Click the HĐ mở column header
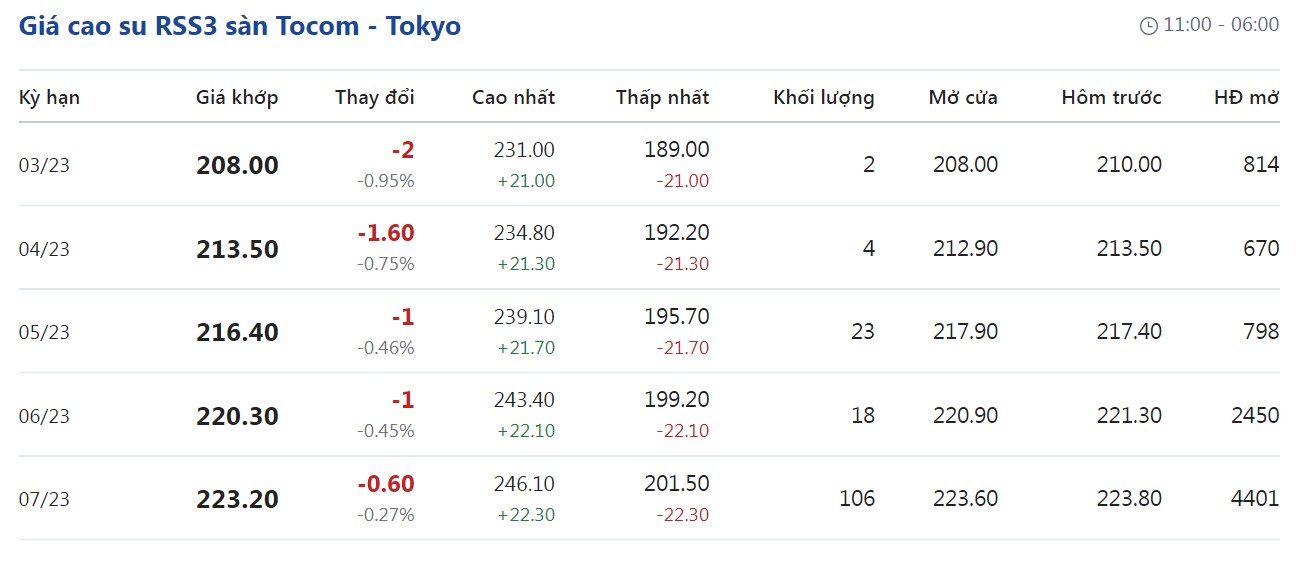 pos(1246,97)
